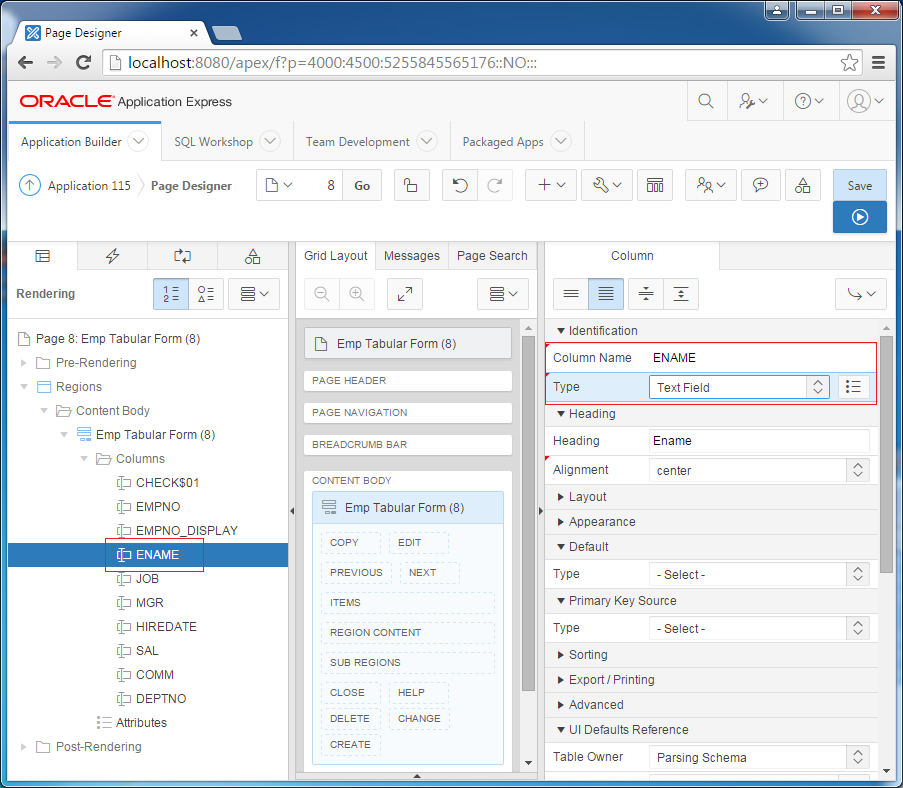The image size is (903, 788).
Task: Open the Type Text Field dropdown
Action: pyautogui.click(x=739, y=387)
